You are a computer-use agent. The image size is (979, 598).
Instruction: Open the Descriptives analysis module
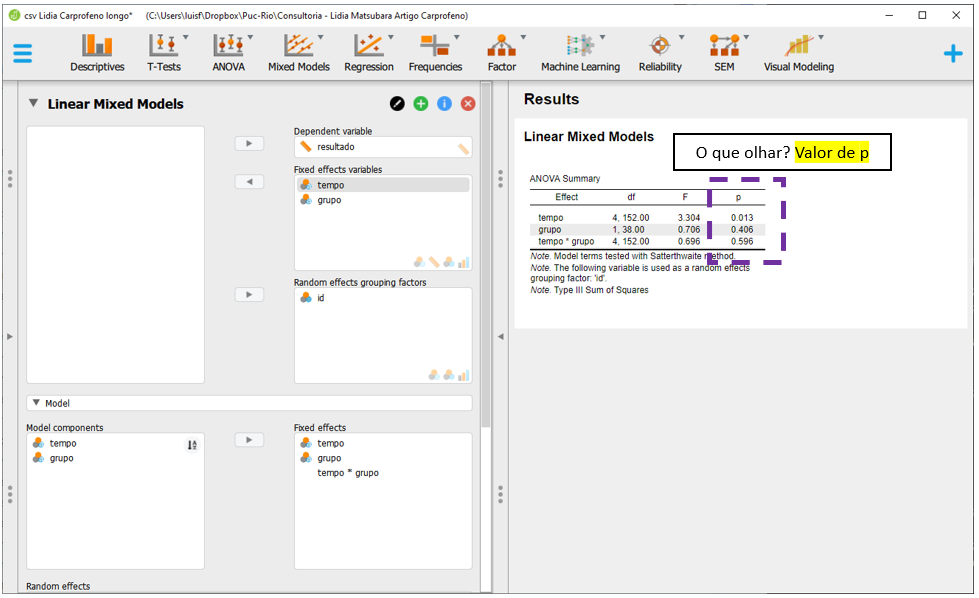97,53
